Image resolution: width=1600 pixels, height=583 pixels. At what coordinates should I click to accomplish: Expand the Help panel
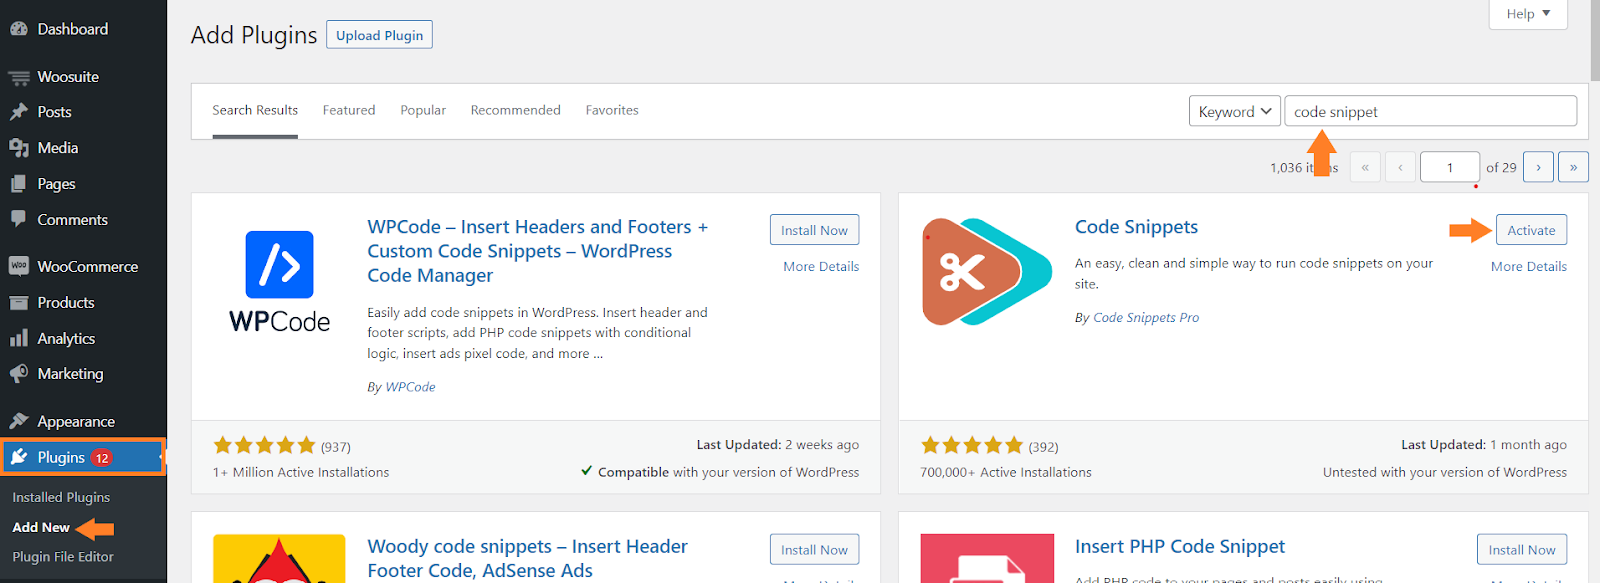[x=1528, y=14]
